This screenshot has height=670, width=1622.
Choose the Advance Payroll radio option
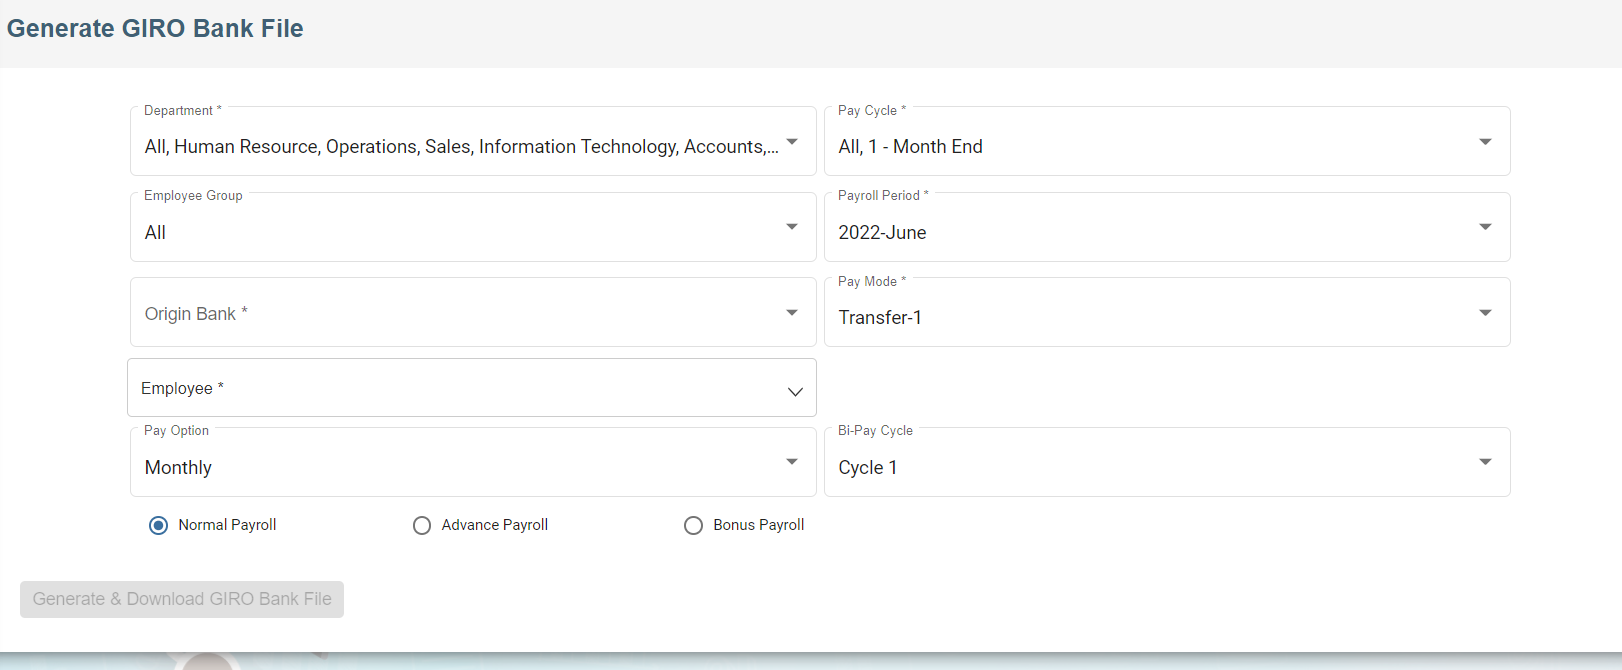[422, 526]
